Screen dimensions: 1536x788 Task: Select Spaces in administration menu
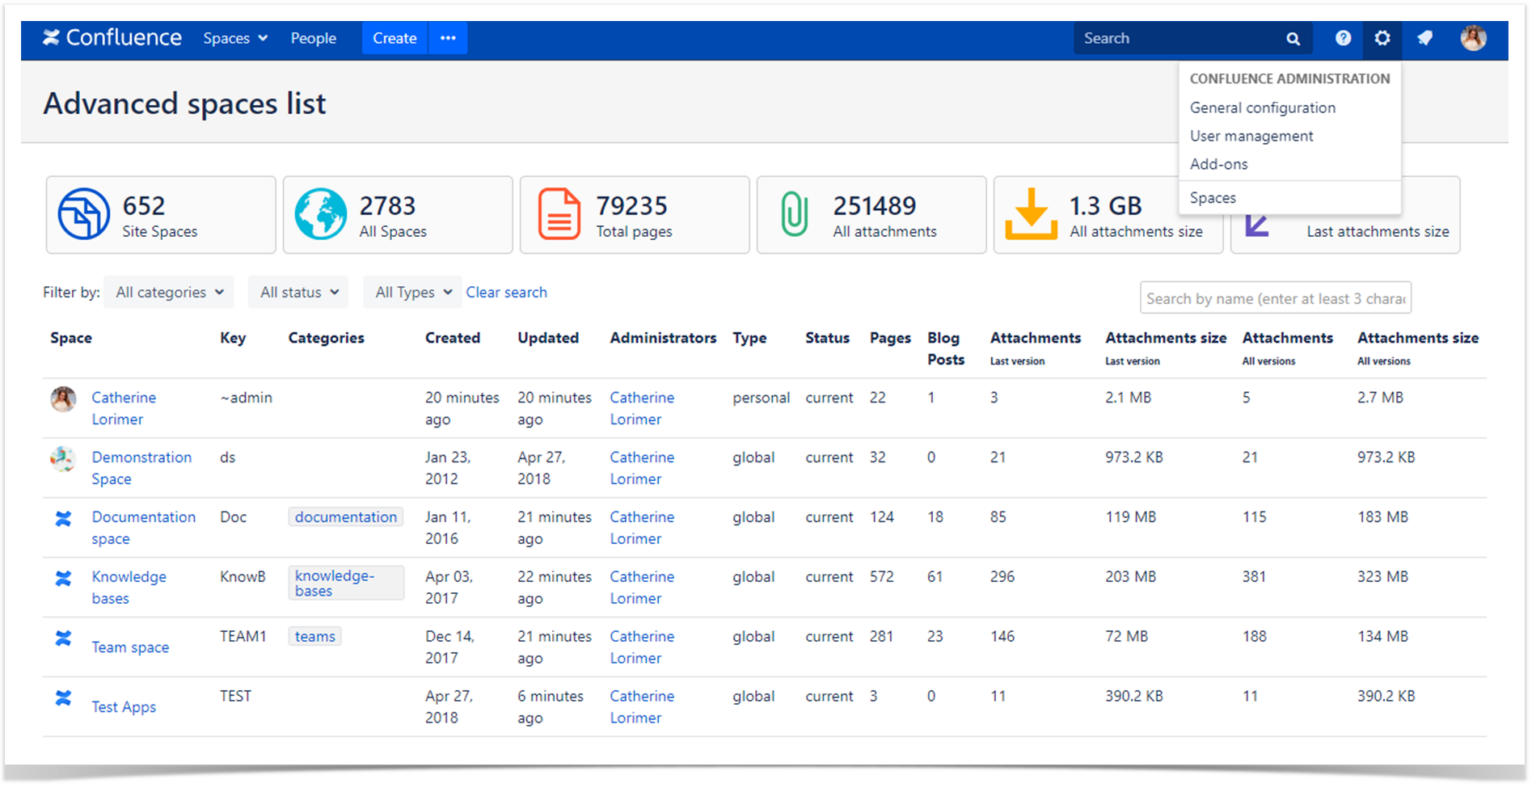[1213, 197]
